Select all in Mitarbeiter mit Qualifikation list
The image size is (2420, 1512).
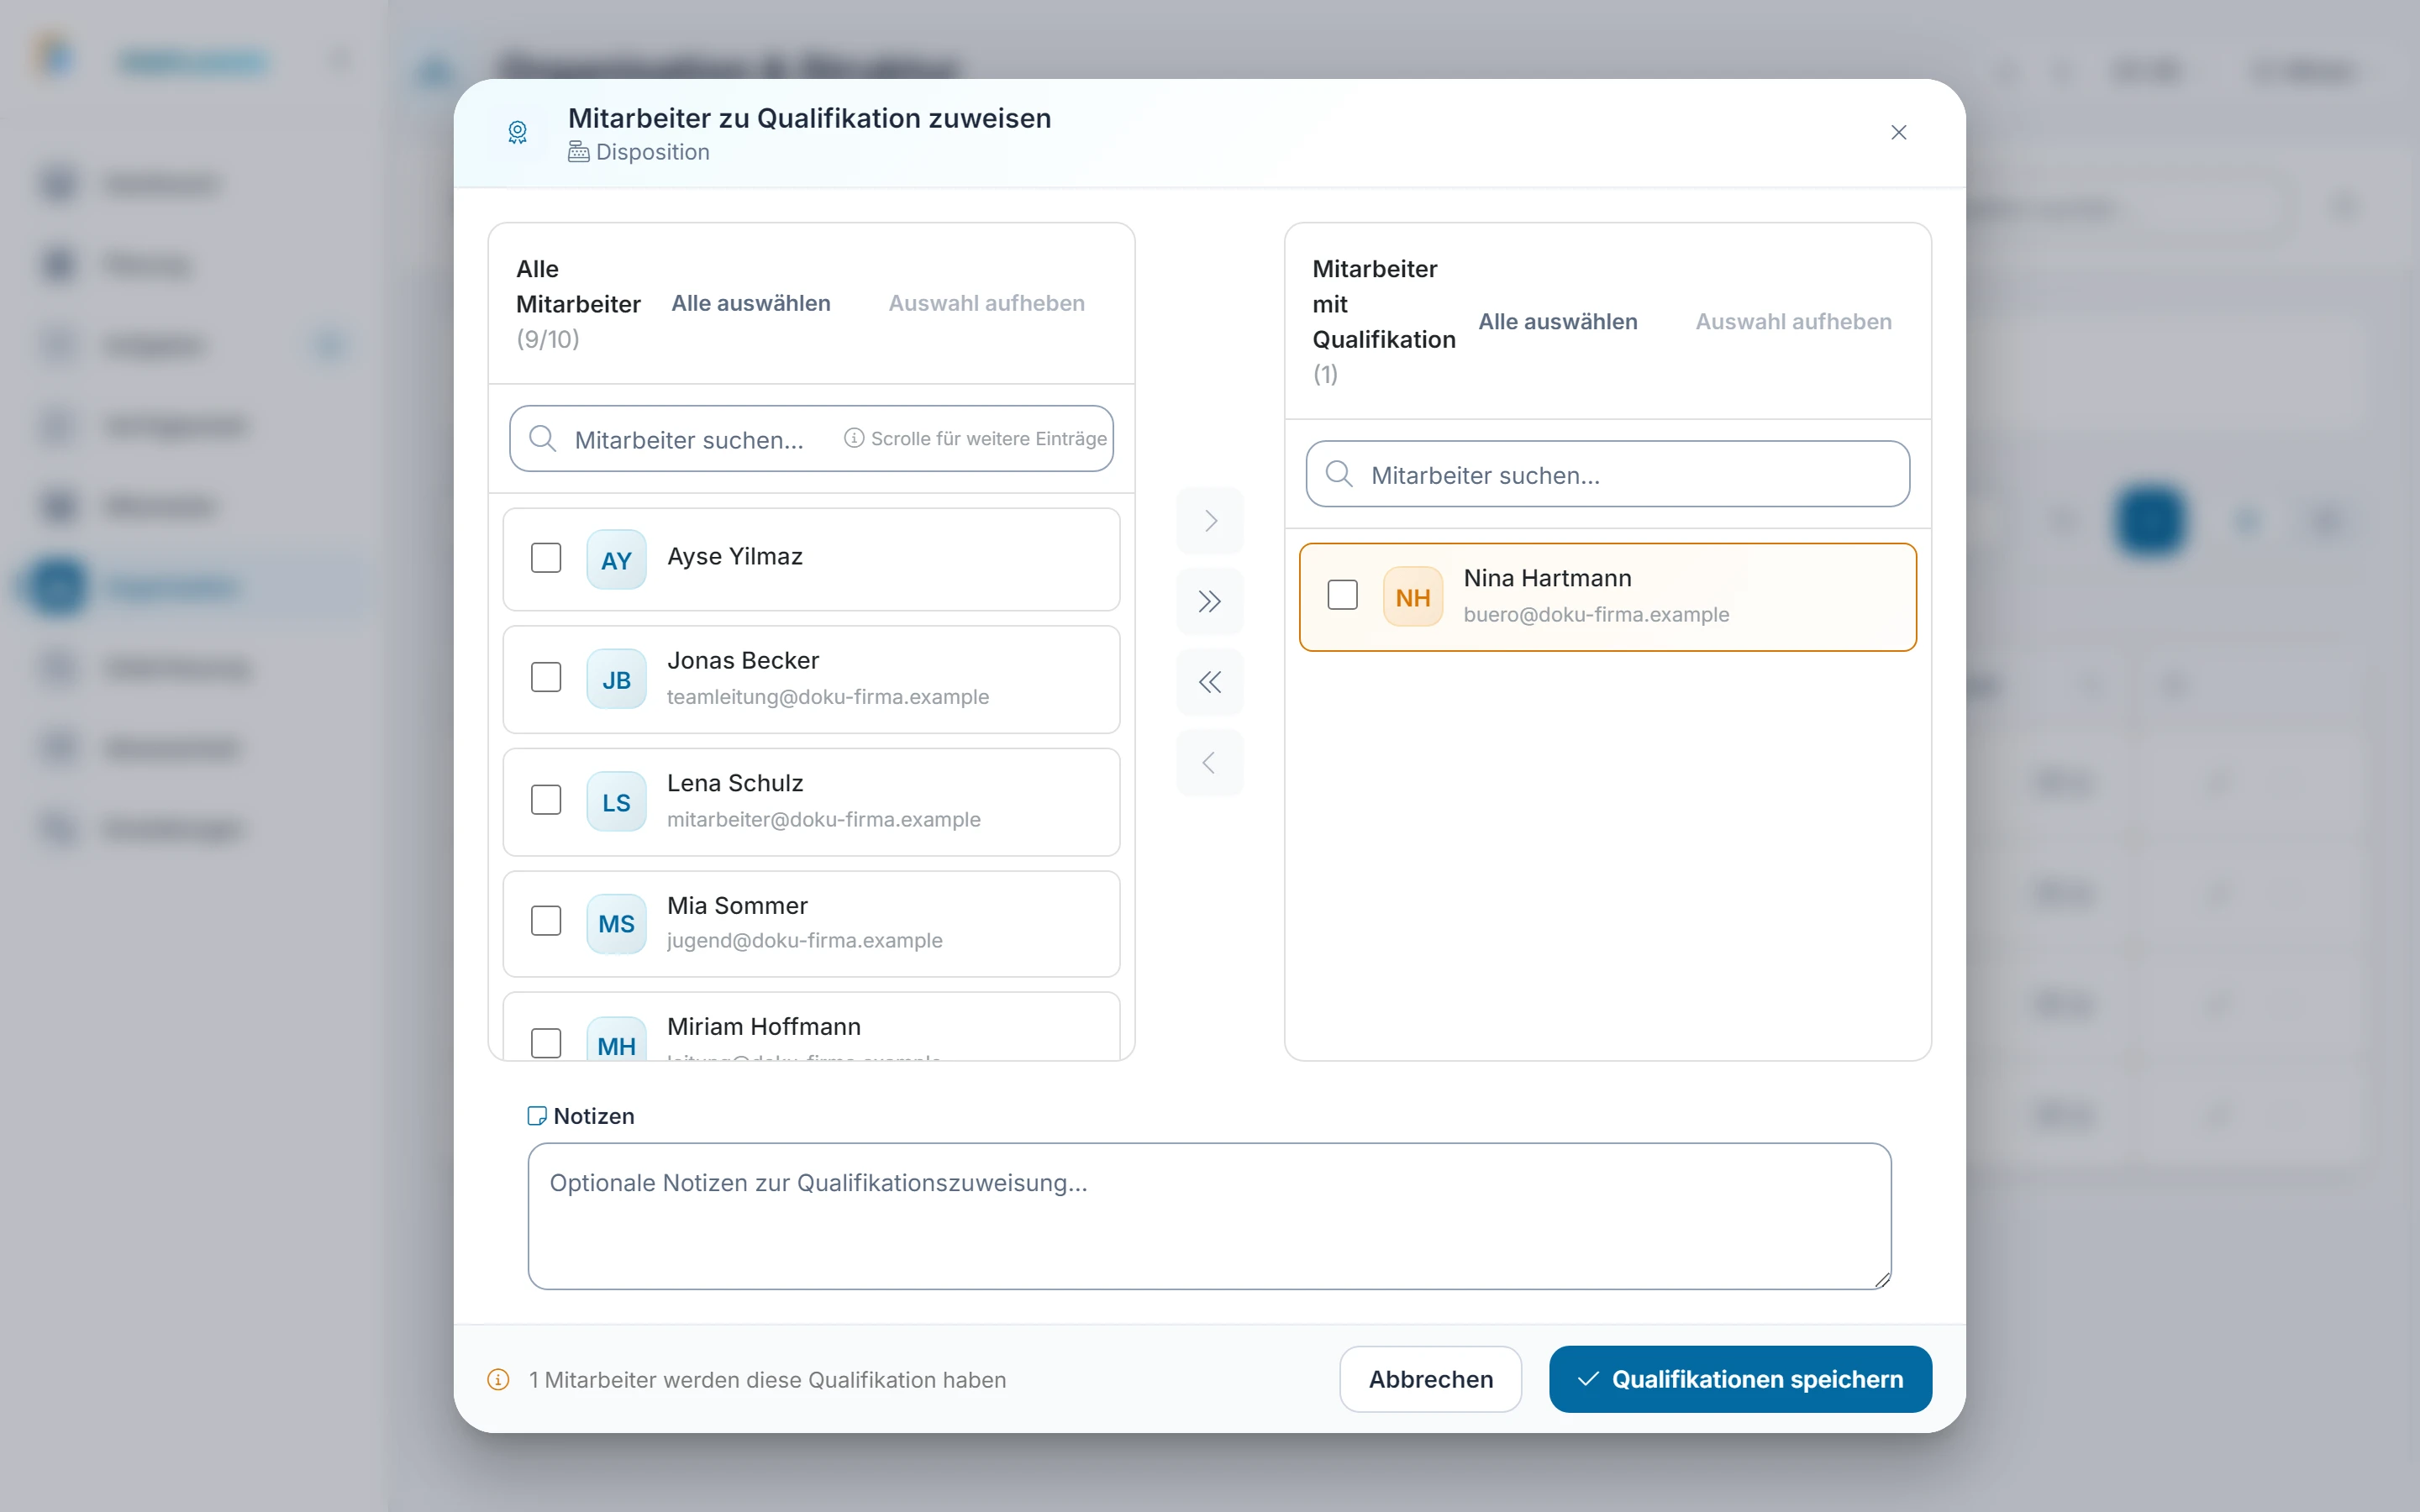(x=1558, y=322)
